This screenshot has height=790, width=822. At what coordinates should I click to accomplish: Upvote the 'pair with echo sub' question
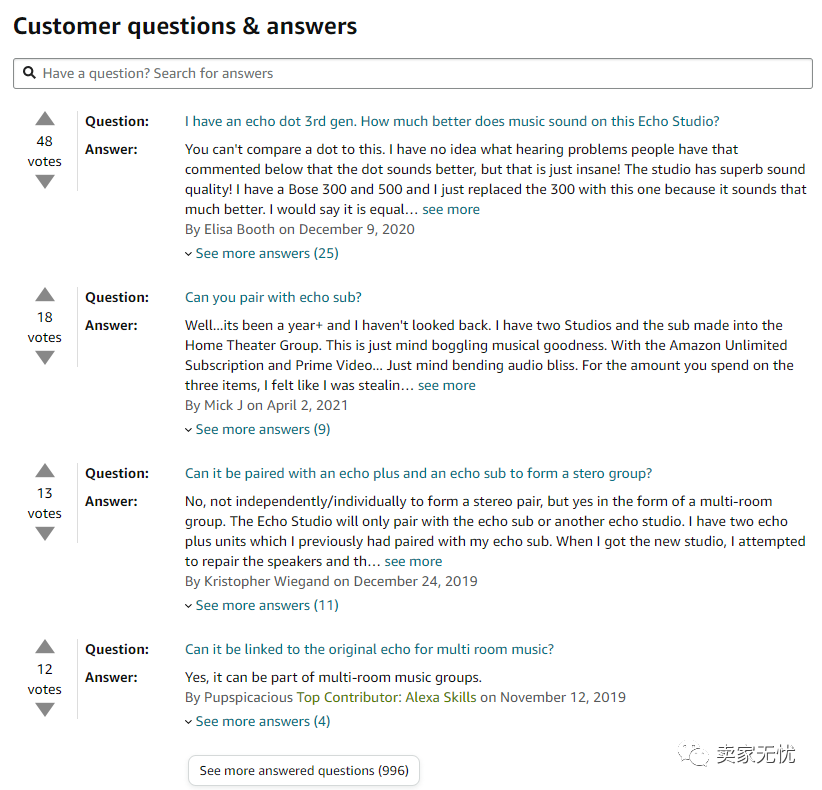(45, 295)
